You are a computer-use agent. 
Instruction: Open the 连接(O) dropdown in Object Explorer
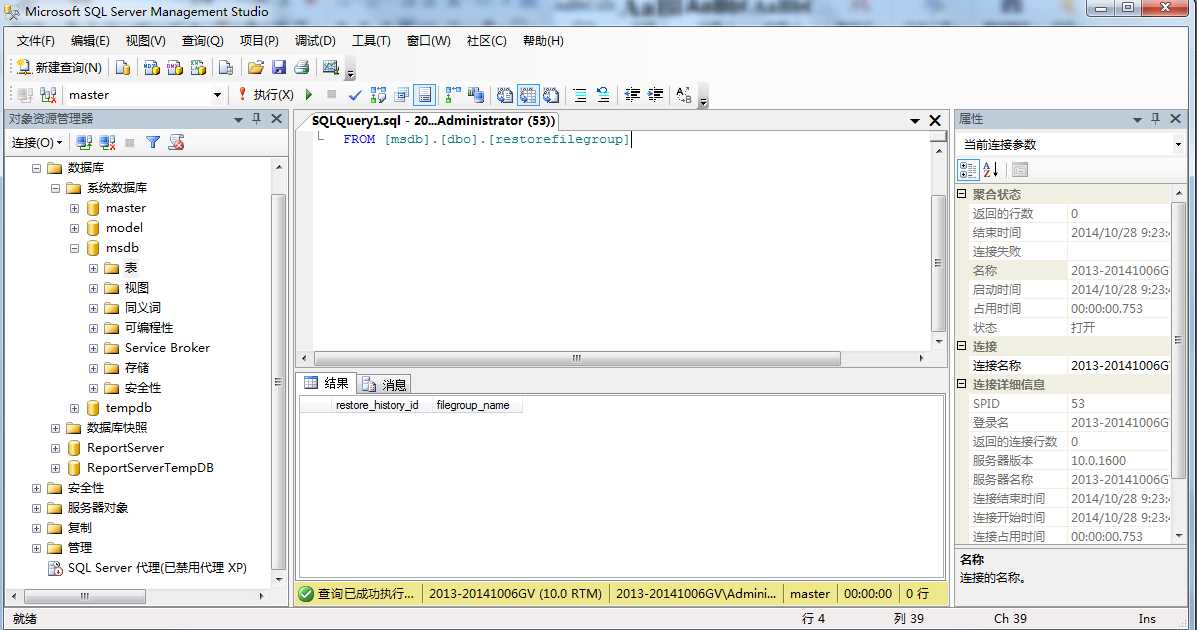[x=37, y=143]
